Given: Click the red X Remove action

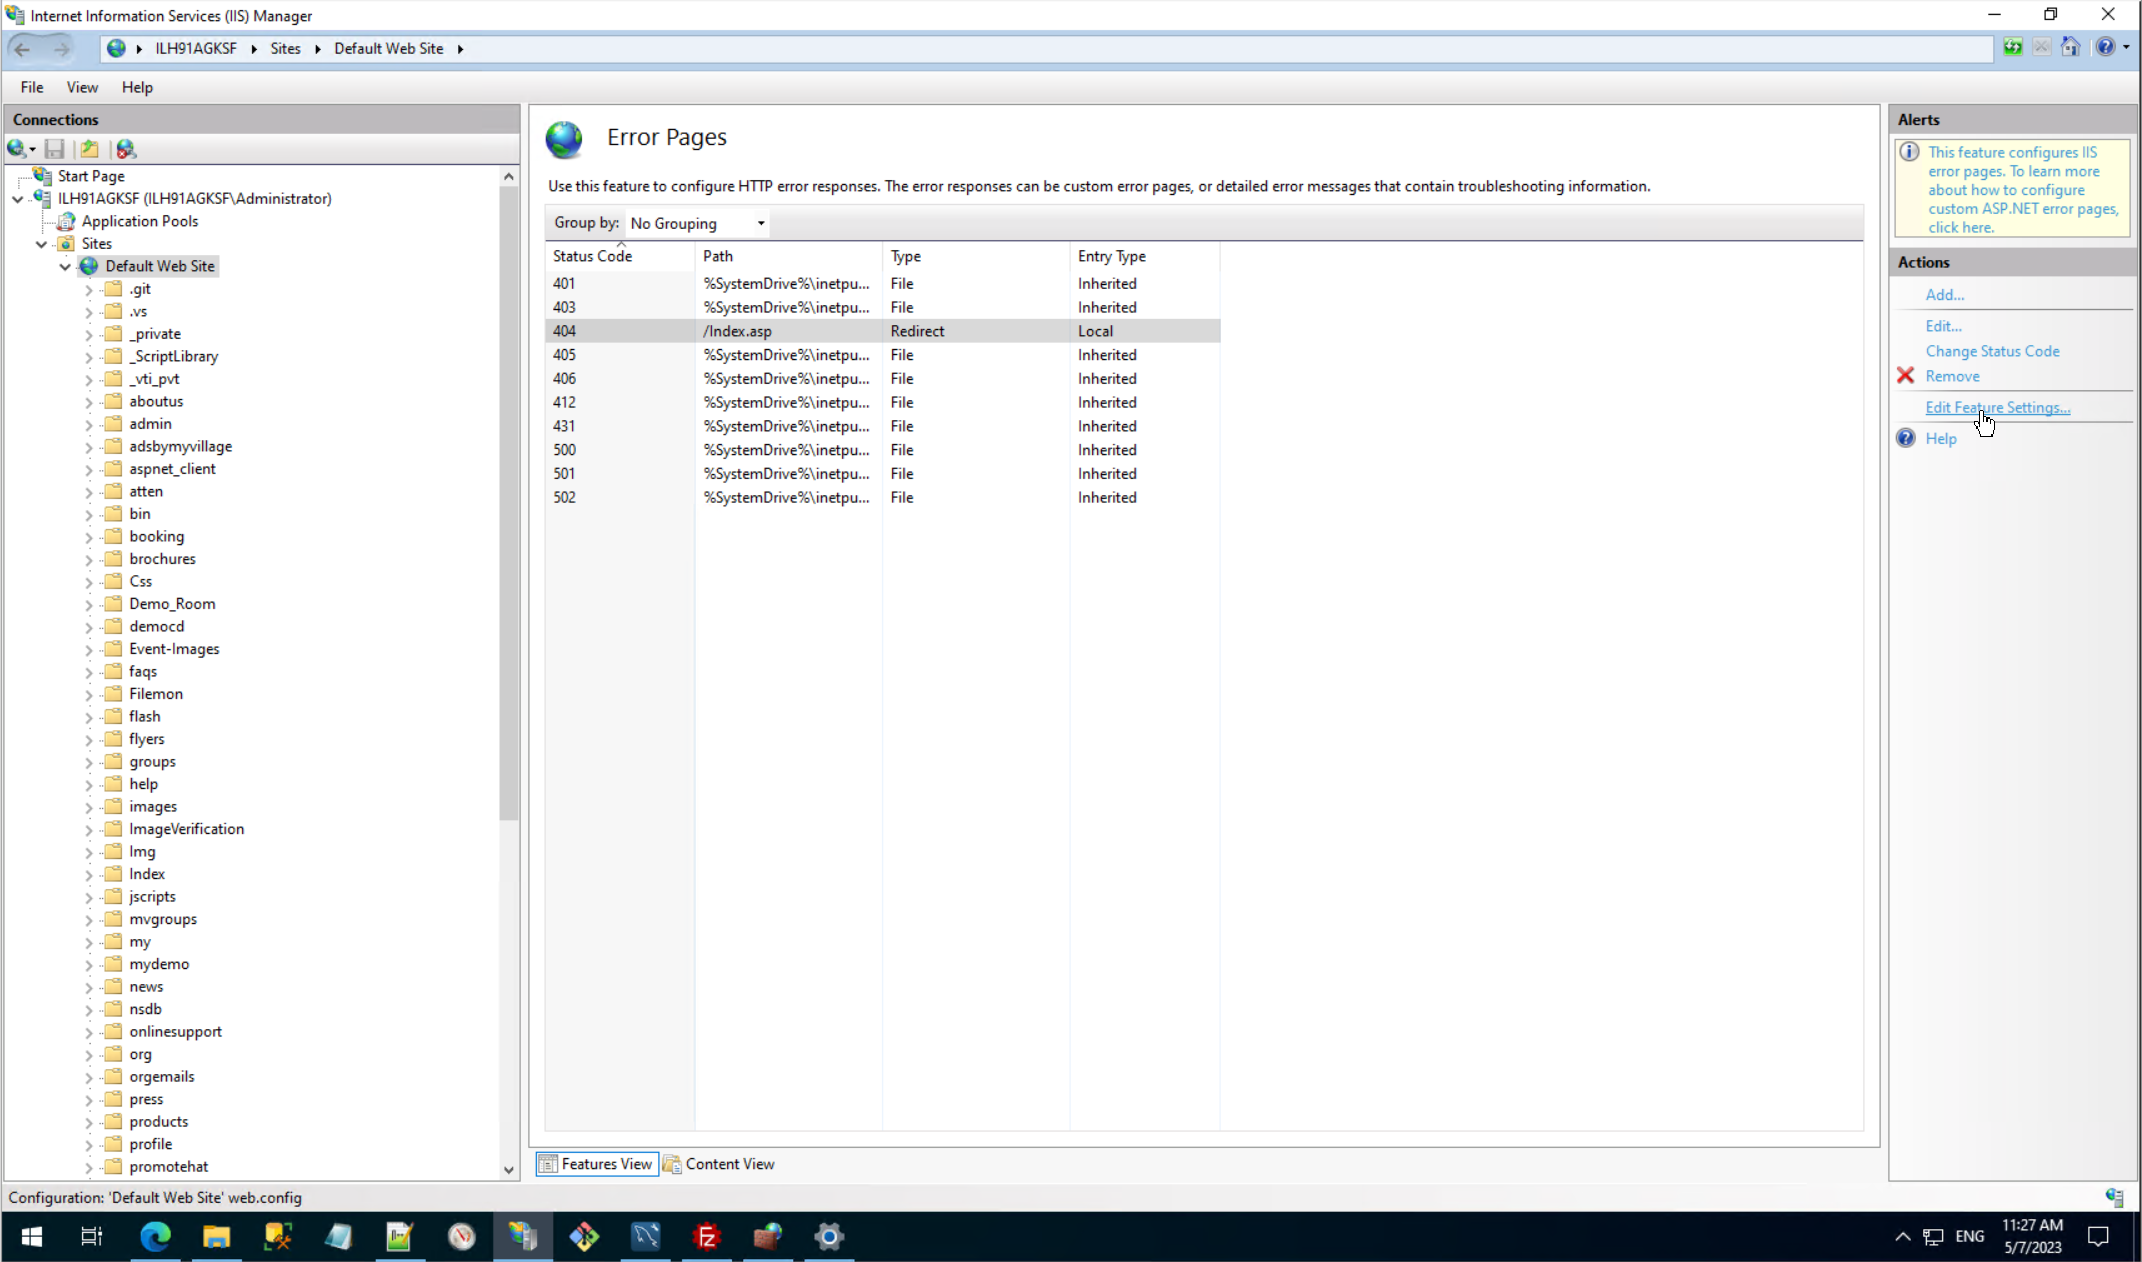Looking at the screenshot, I should (x=1951, y=376).
